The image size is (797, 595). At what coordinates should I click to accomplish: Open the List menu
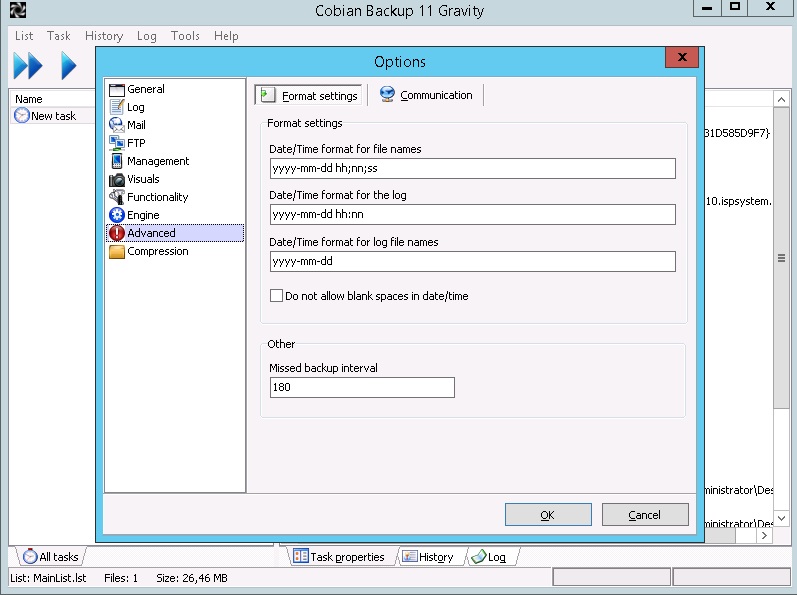(x=24, y=36)
